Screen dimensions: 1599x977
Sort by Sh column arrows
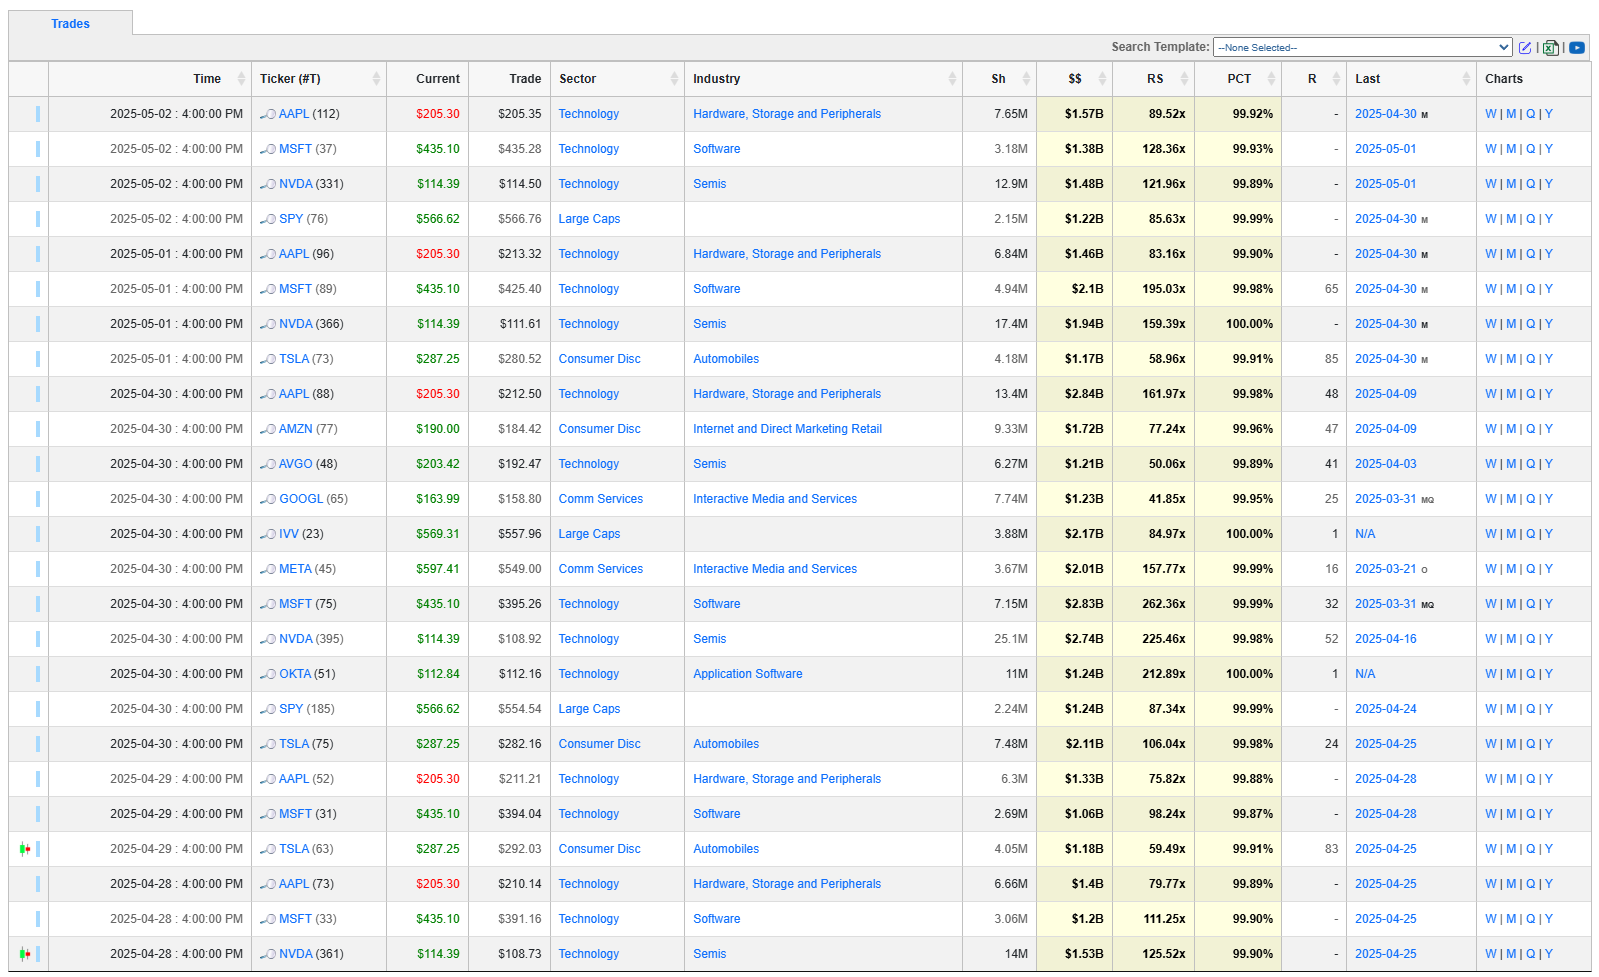coord(1026,79)
